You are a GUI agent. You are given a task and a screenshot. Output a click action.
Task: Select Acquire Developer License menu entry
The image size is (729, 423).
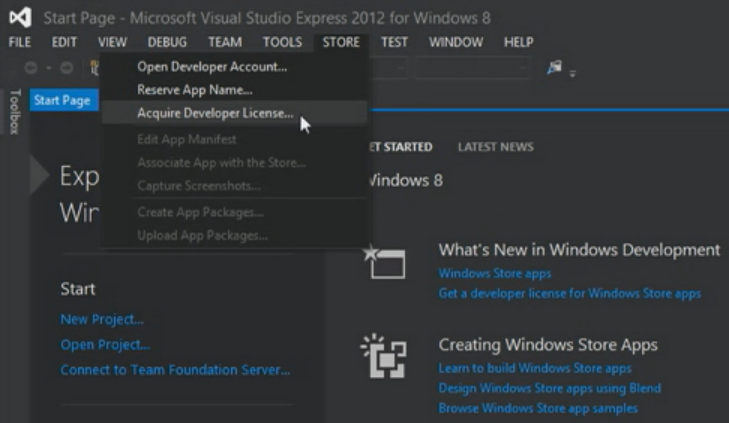coord(234,113)
